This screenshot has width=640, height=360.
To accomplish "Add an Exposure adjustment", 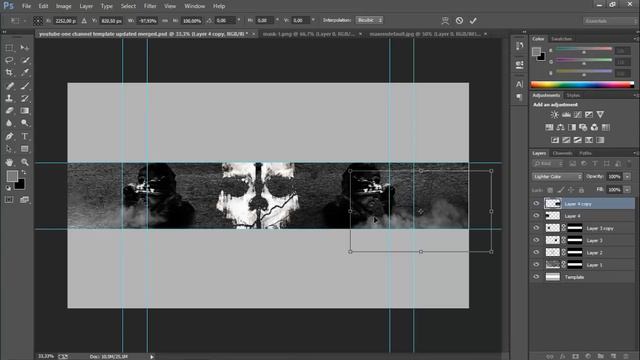I will coord(589,115).
